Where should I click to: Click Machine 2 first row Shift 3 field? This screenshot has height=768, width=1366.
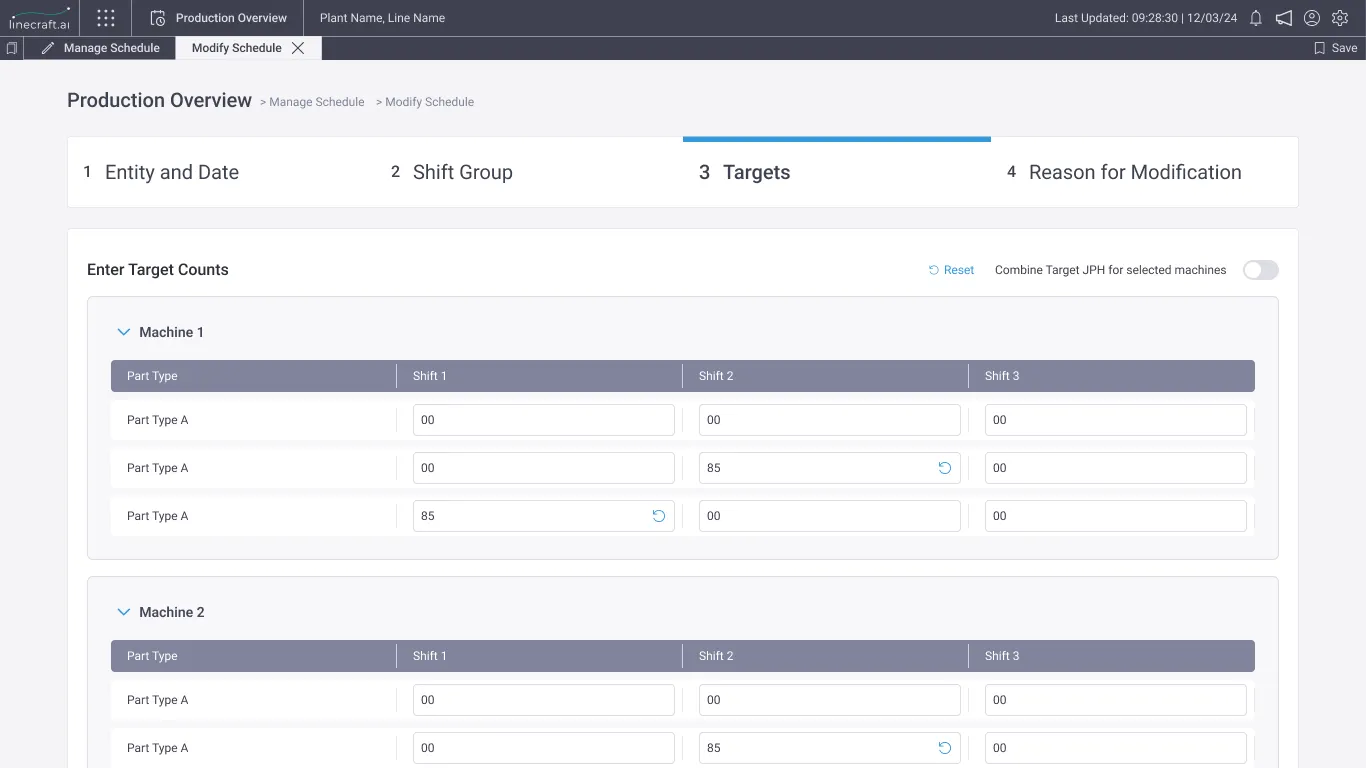(x=1116, y=700)
